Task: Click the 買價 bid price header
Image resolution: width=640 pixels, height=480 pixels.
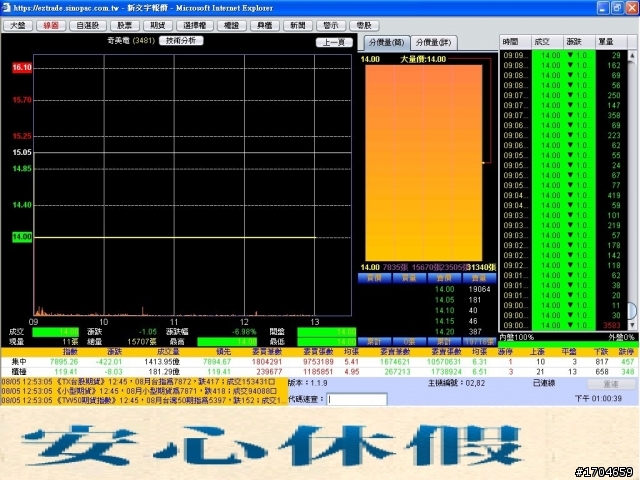Action: point(375,278)
